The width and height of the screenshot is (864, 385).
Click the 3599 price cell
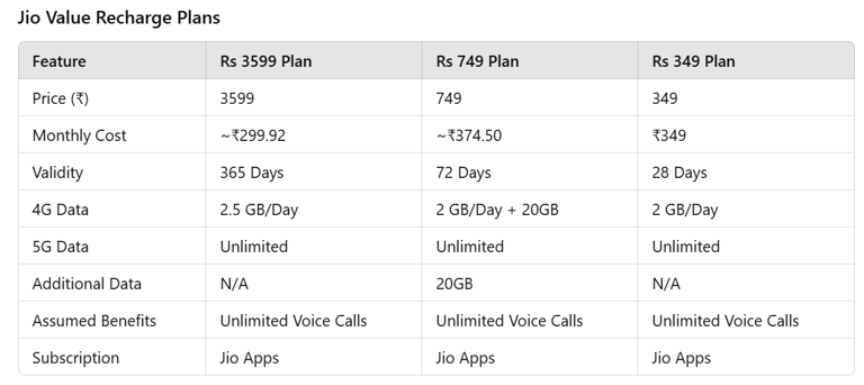pos(237,99)
